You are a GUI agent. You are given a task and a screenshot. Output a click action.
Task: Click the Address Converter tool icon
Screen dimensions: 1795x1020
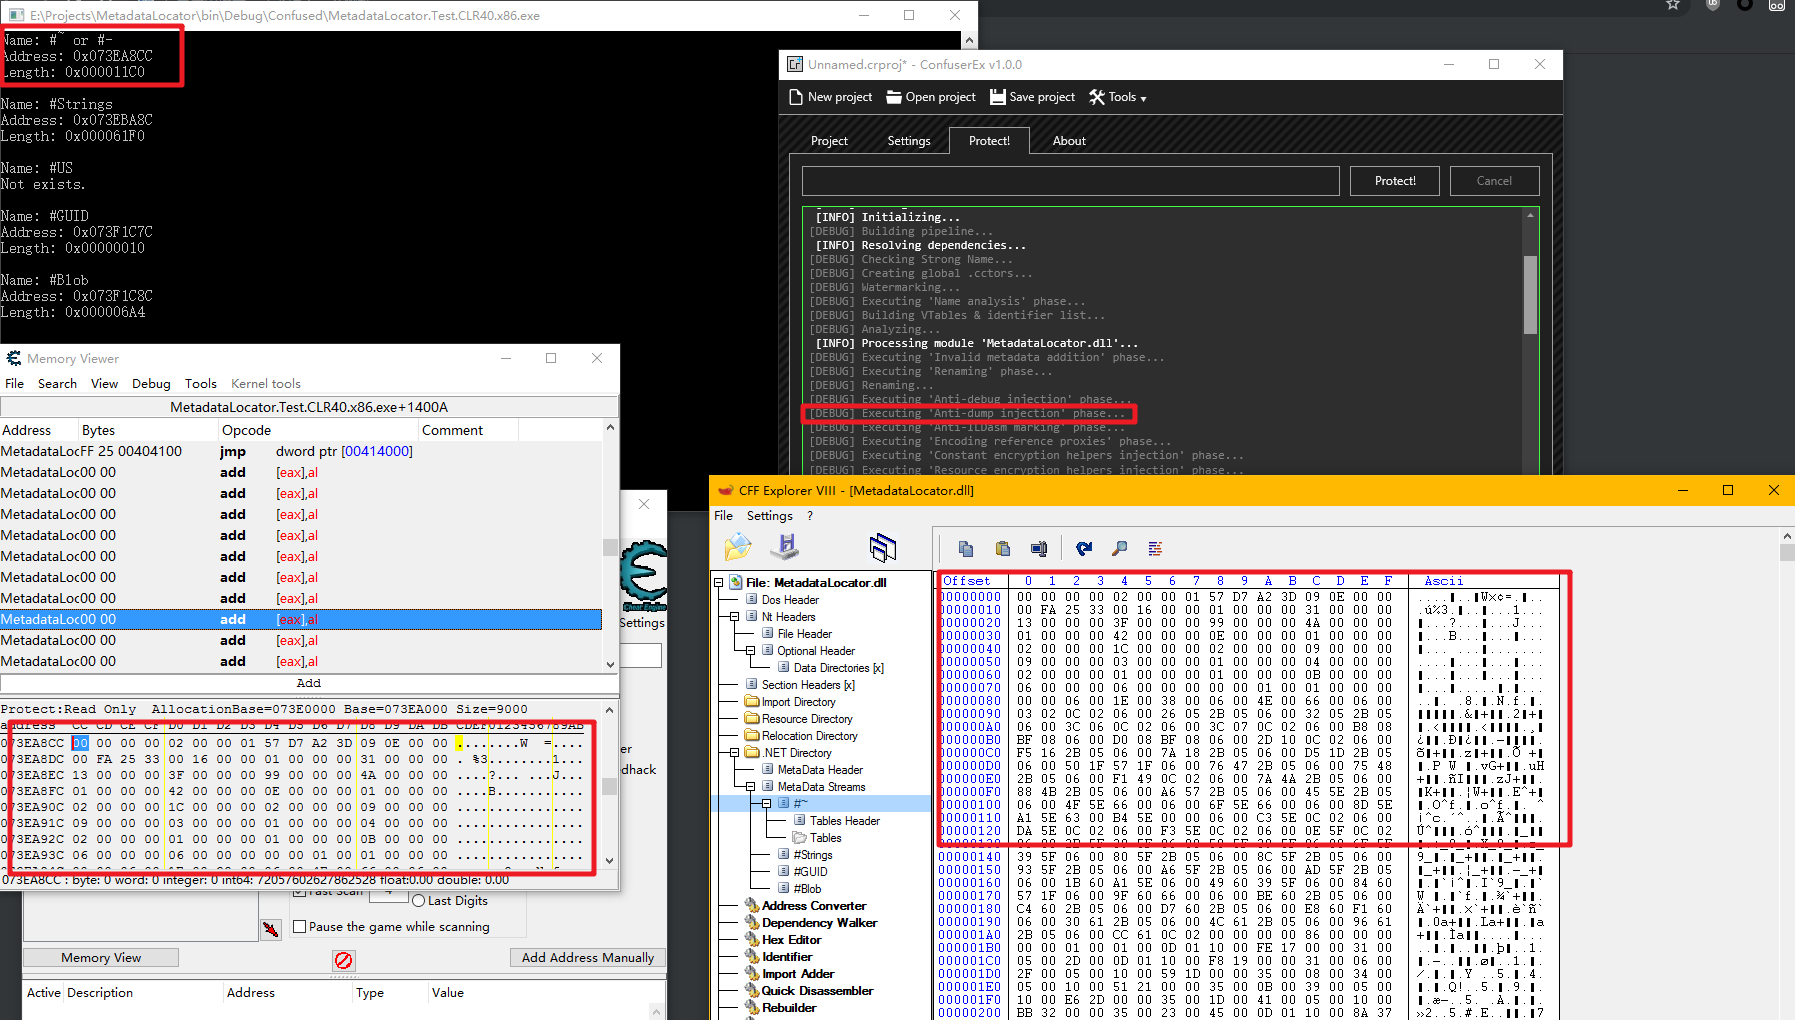751,906
